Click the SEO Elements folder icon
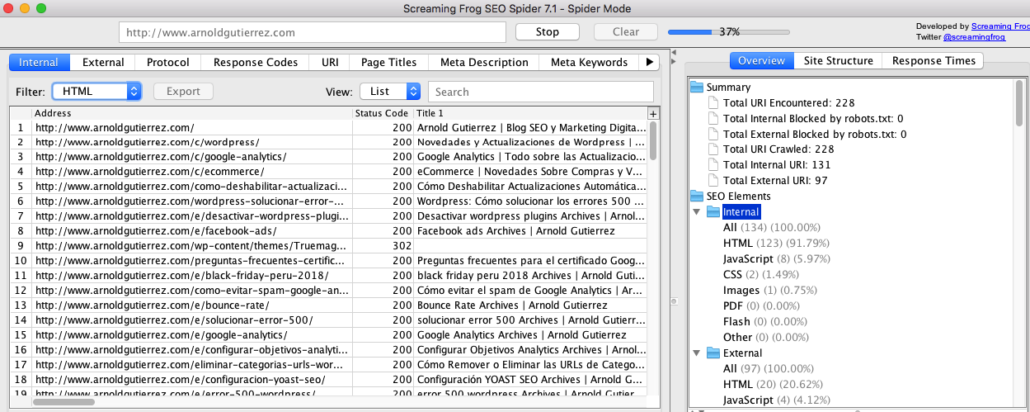This screenshot has height=412, width=1030. click(696, 196)
